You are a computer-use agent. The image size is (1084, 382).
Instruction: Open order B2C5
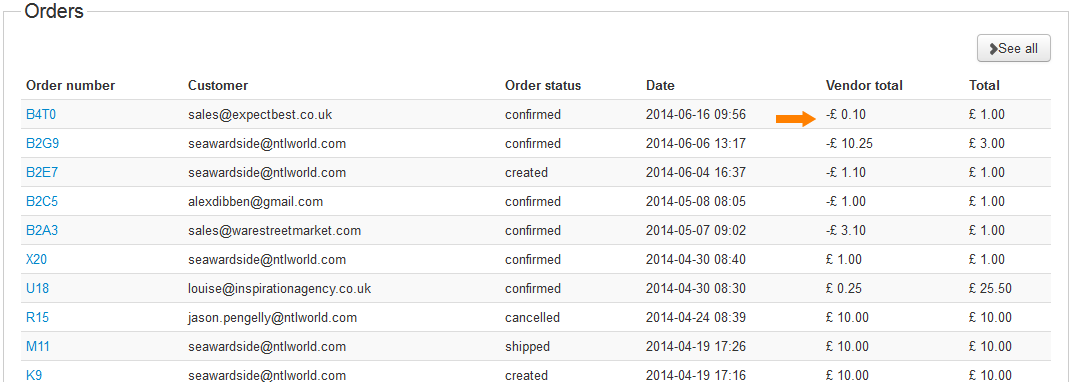42,202
